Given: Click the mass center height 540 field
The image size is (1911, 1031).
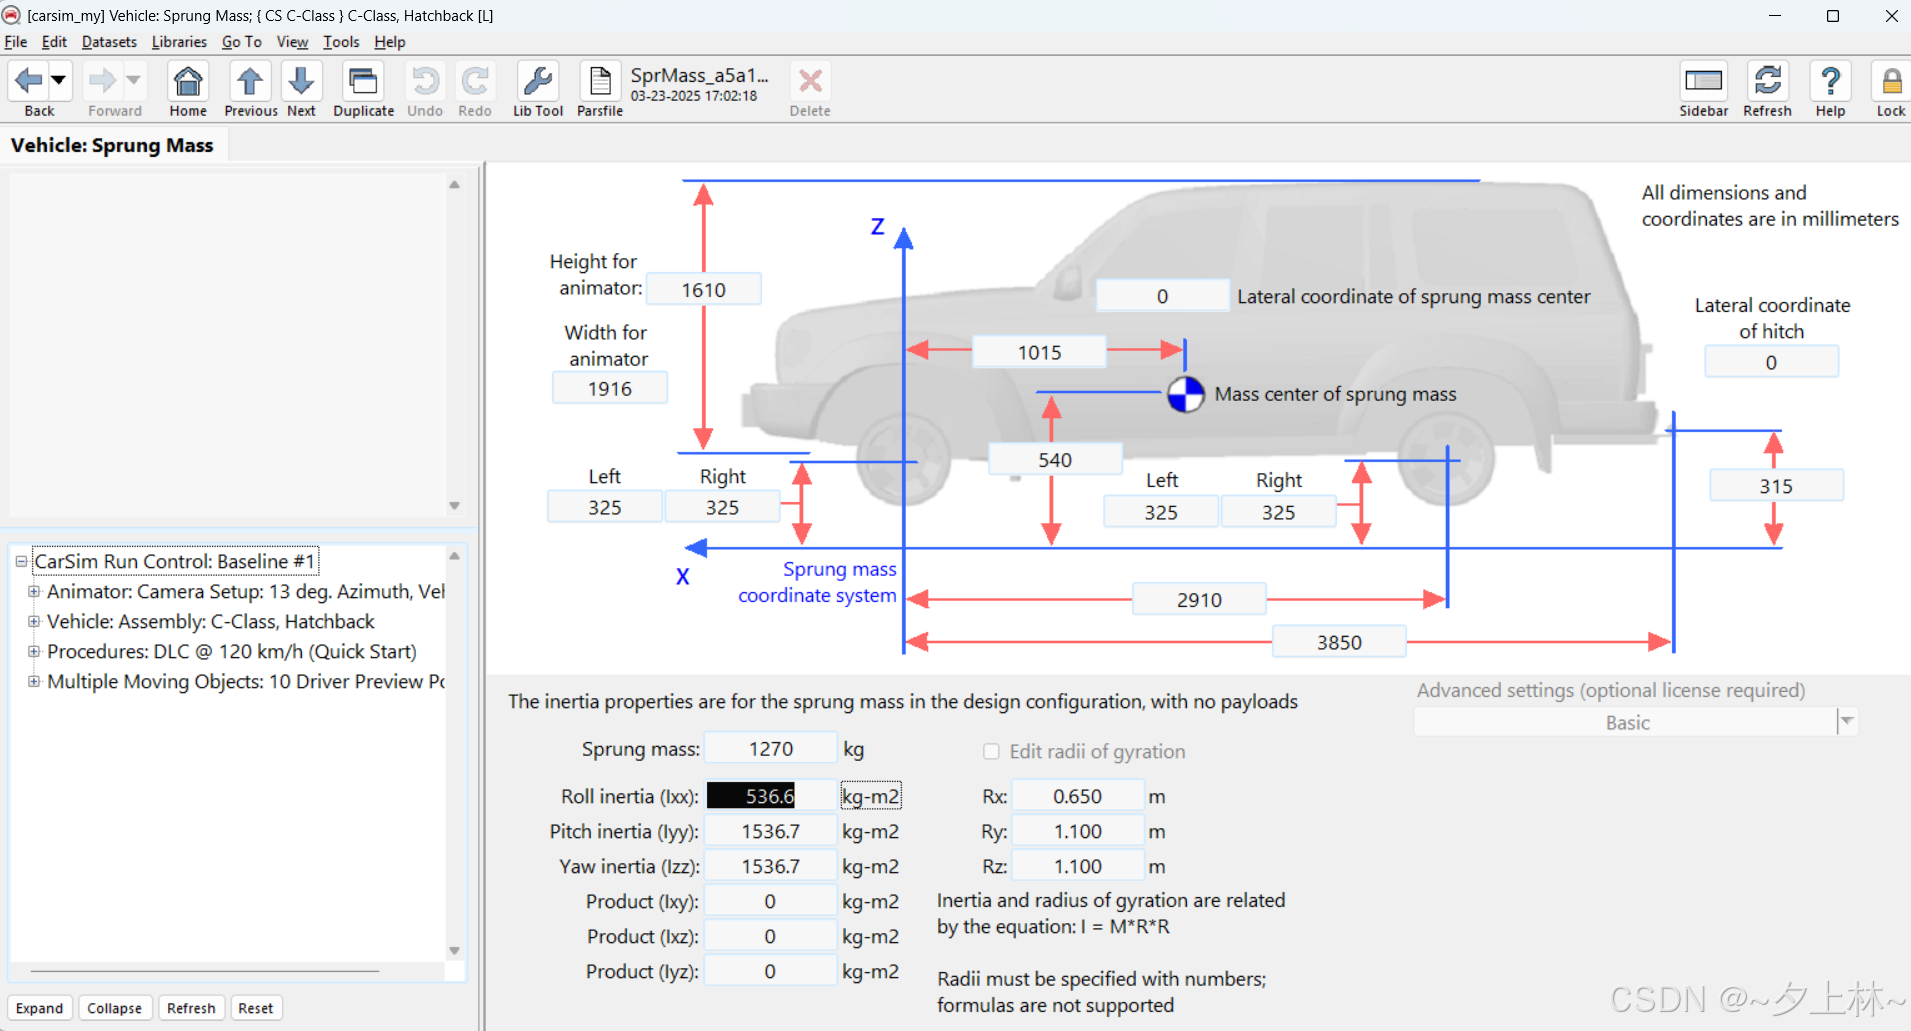Looking at the screenshot, I should [1055, 459].
